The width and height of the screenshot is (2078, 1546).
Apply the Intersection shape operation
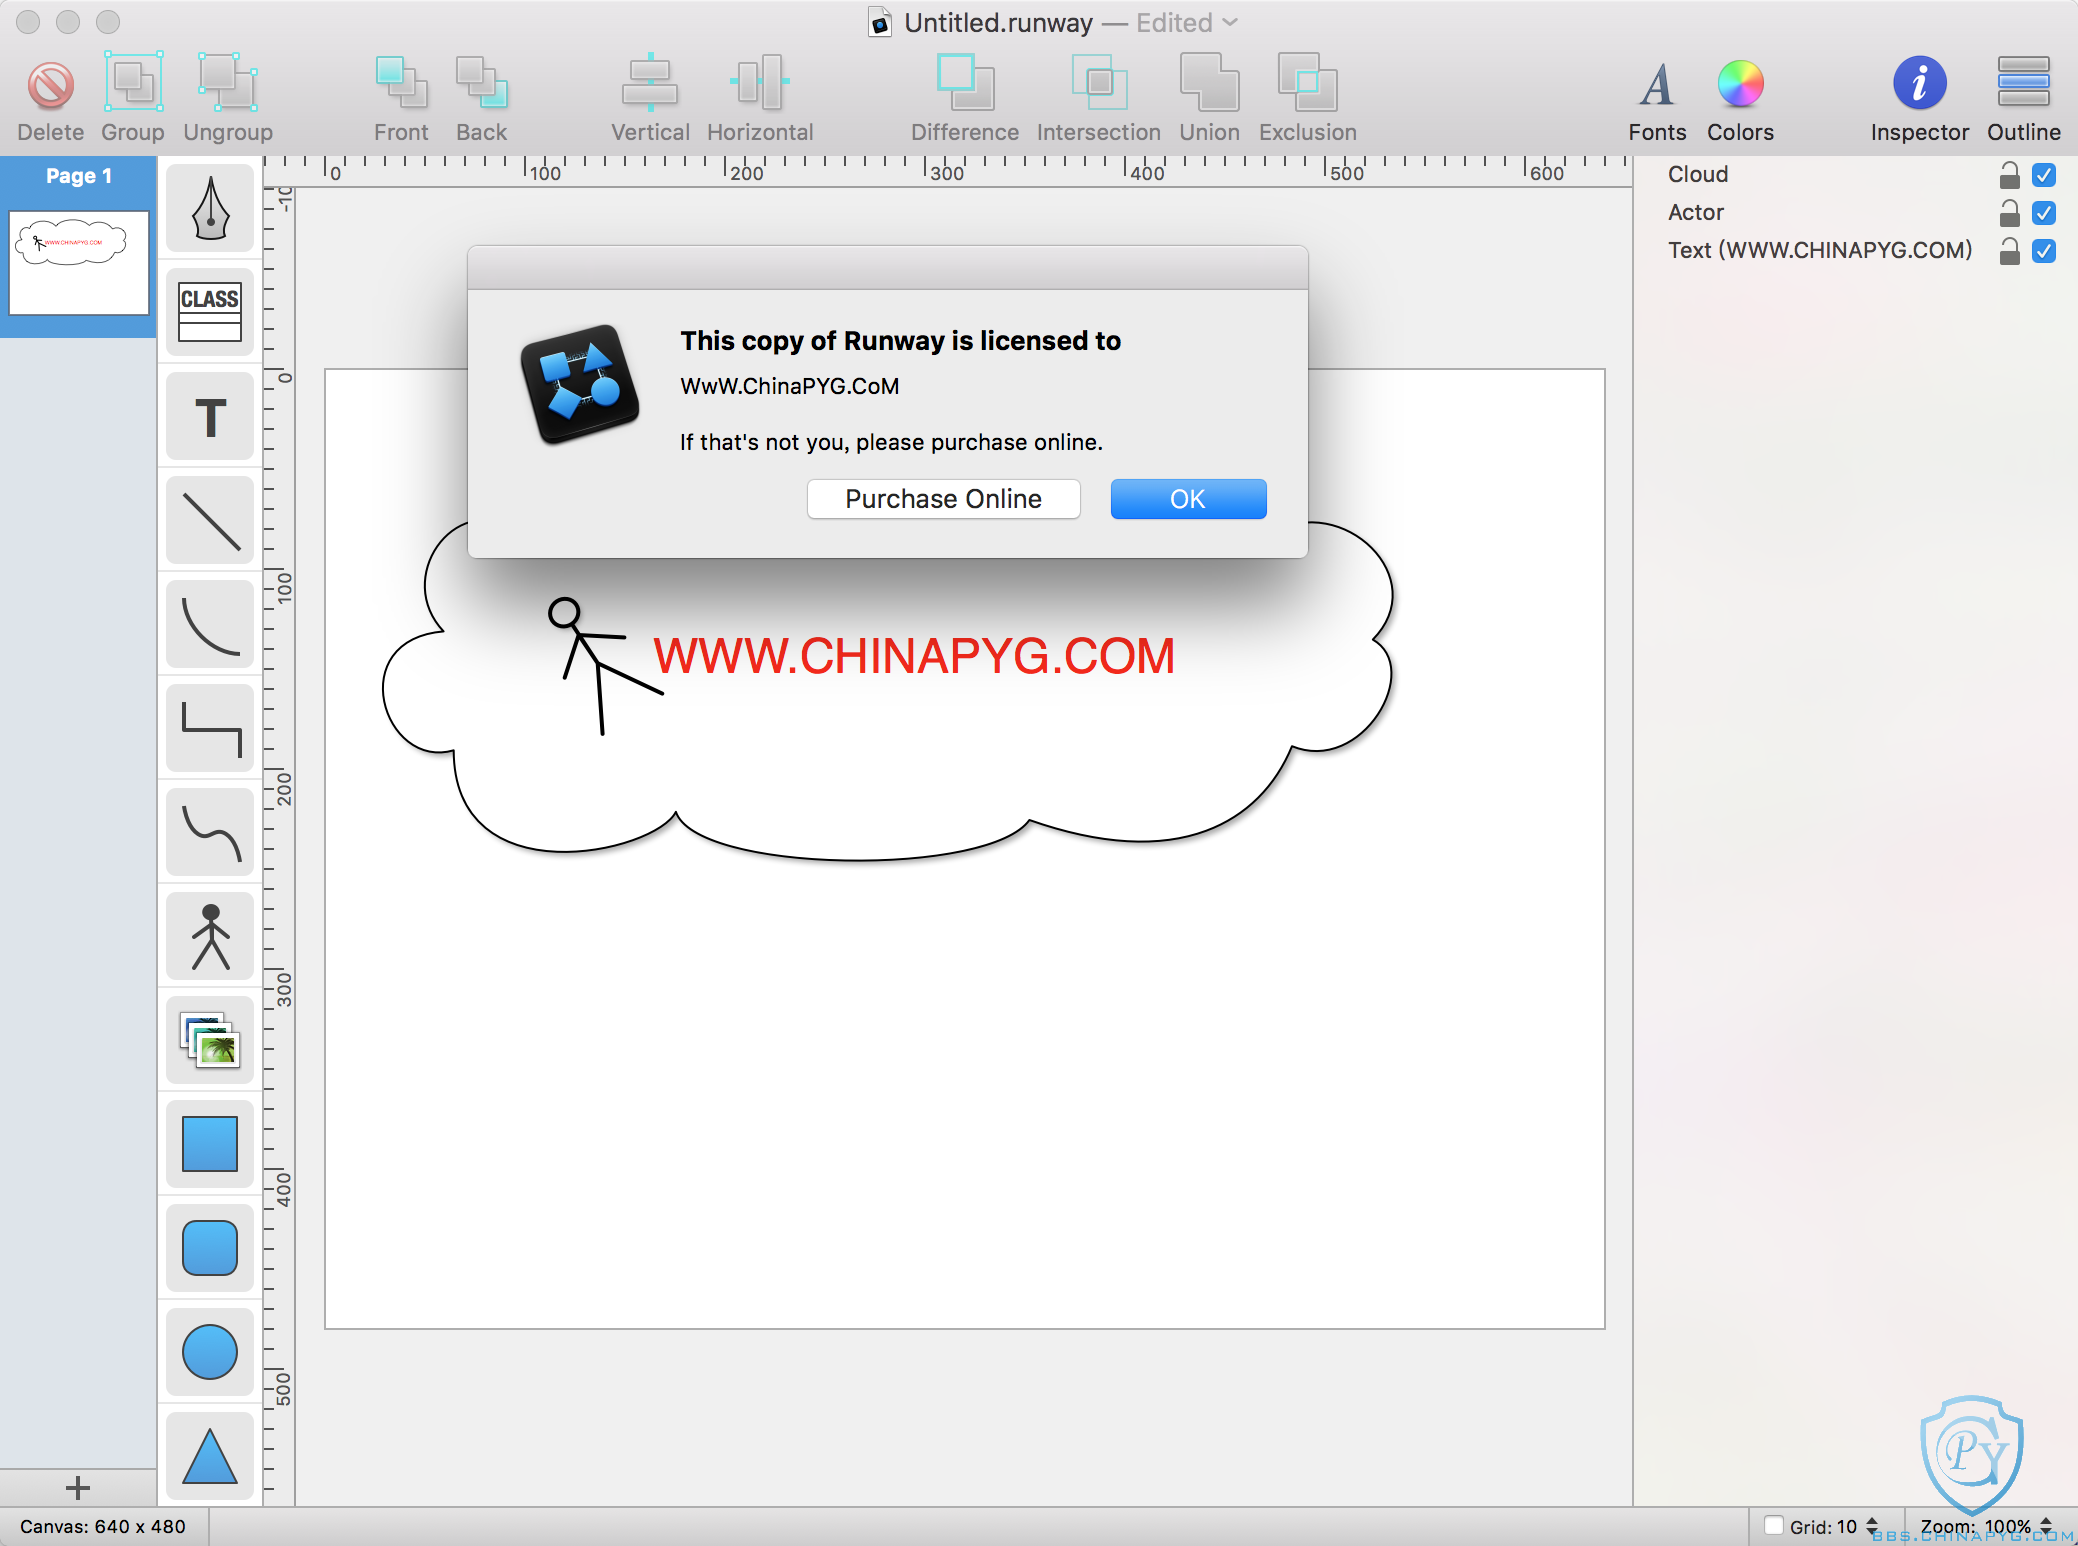1099,83
